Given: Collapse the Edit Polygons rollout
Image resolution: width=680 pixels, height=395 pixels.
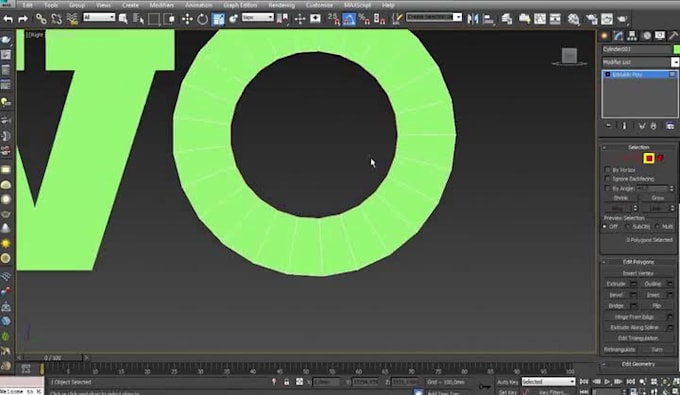Looking at the screenshot, I should (x=638, y=262).
